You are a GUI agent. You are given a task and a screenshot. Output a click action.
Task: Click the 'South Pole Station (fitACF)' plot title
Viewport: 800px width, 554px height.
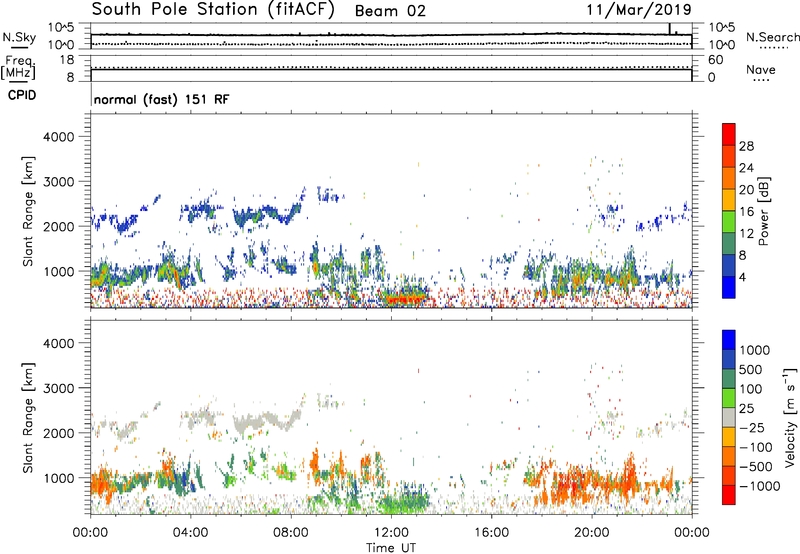pyautogui.click(x=213, y=9)
